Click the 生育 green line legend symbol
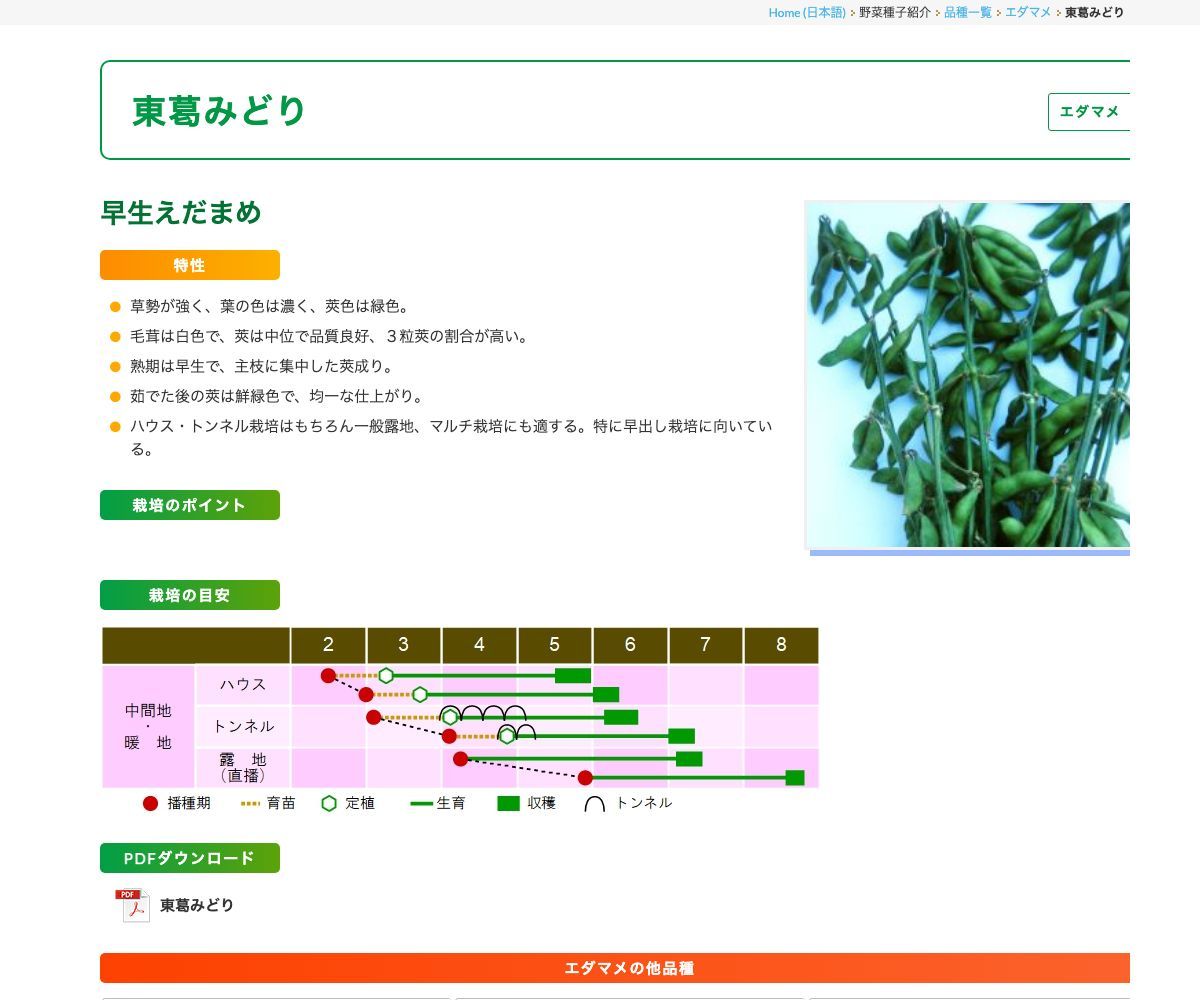Viewport: 1200px width, 1000px height. tap(419, 802)
